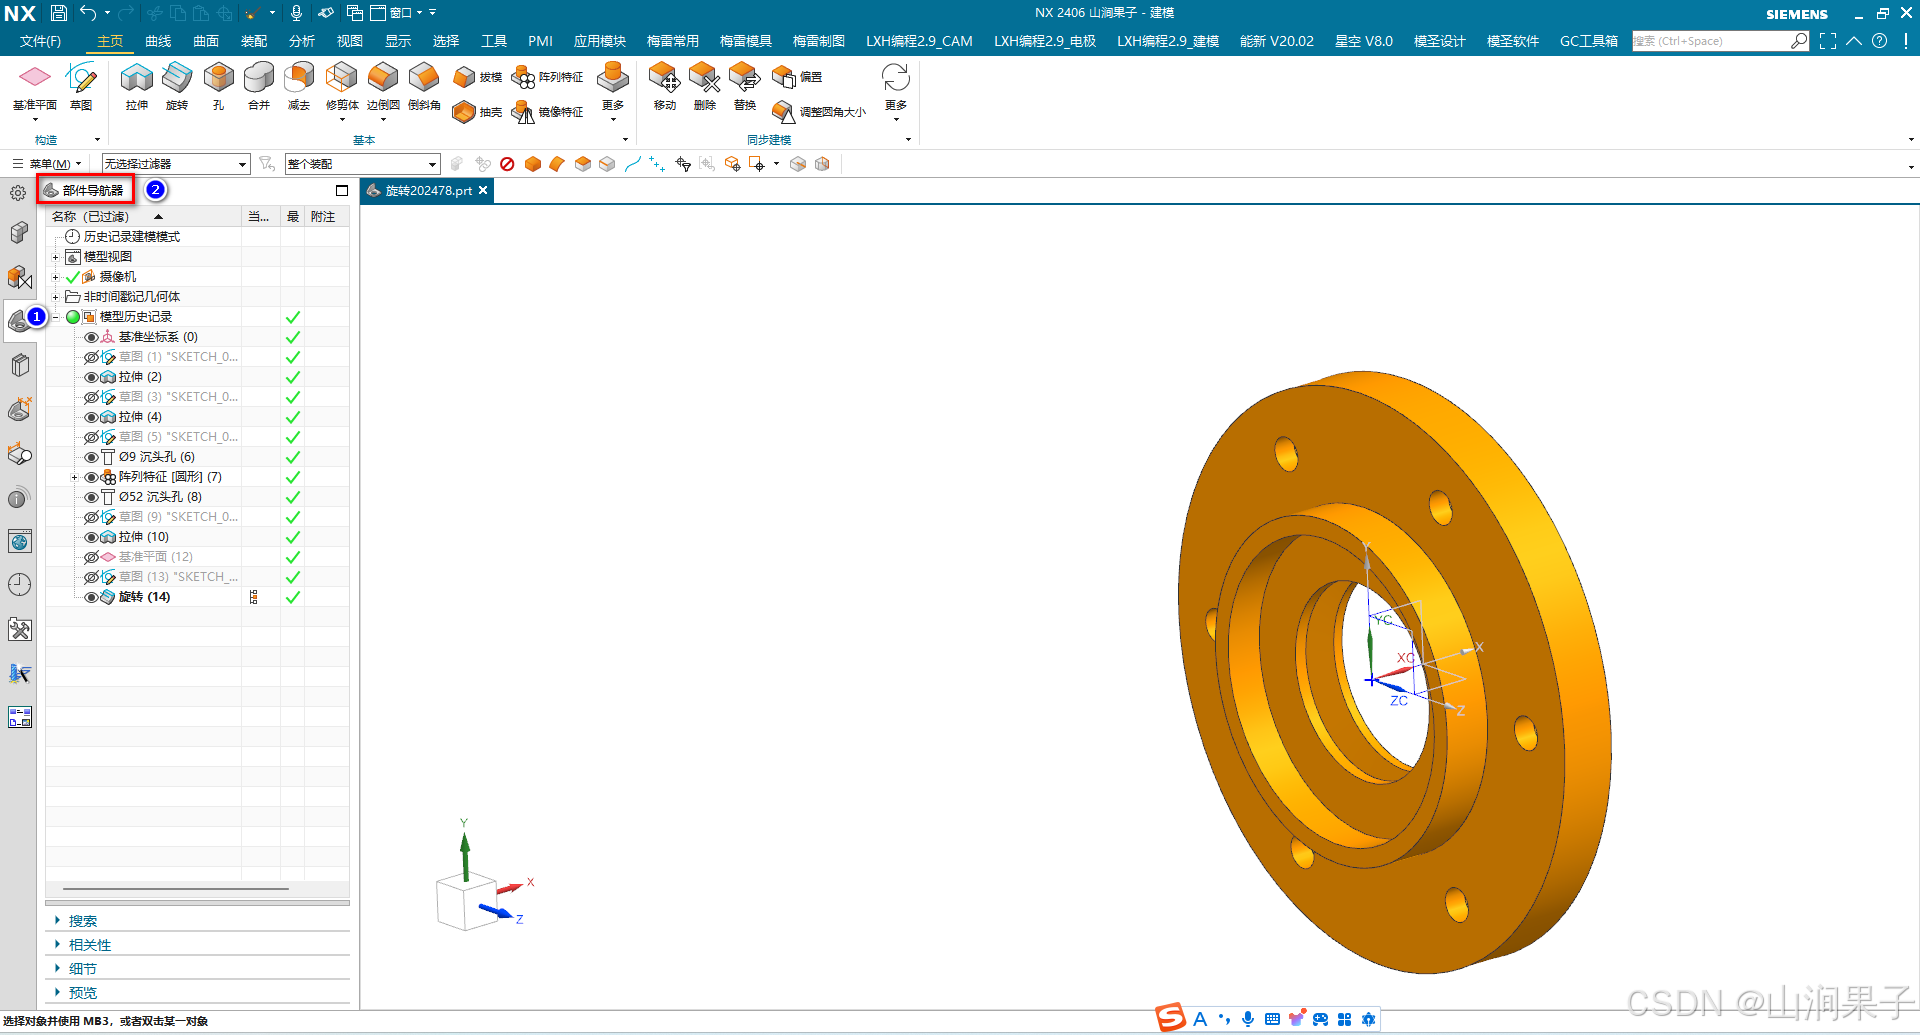Hide the Ø9 沉头孔 (6) feature

click(x=91, y=457)
